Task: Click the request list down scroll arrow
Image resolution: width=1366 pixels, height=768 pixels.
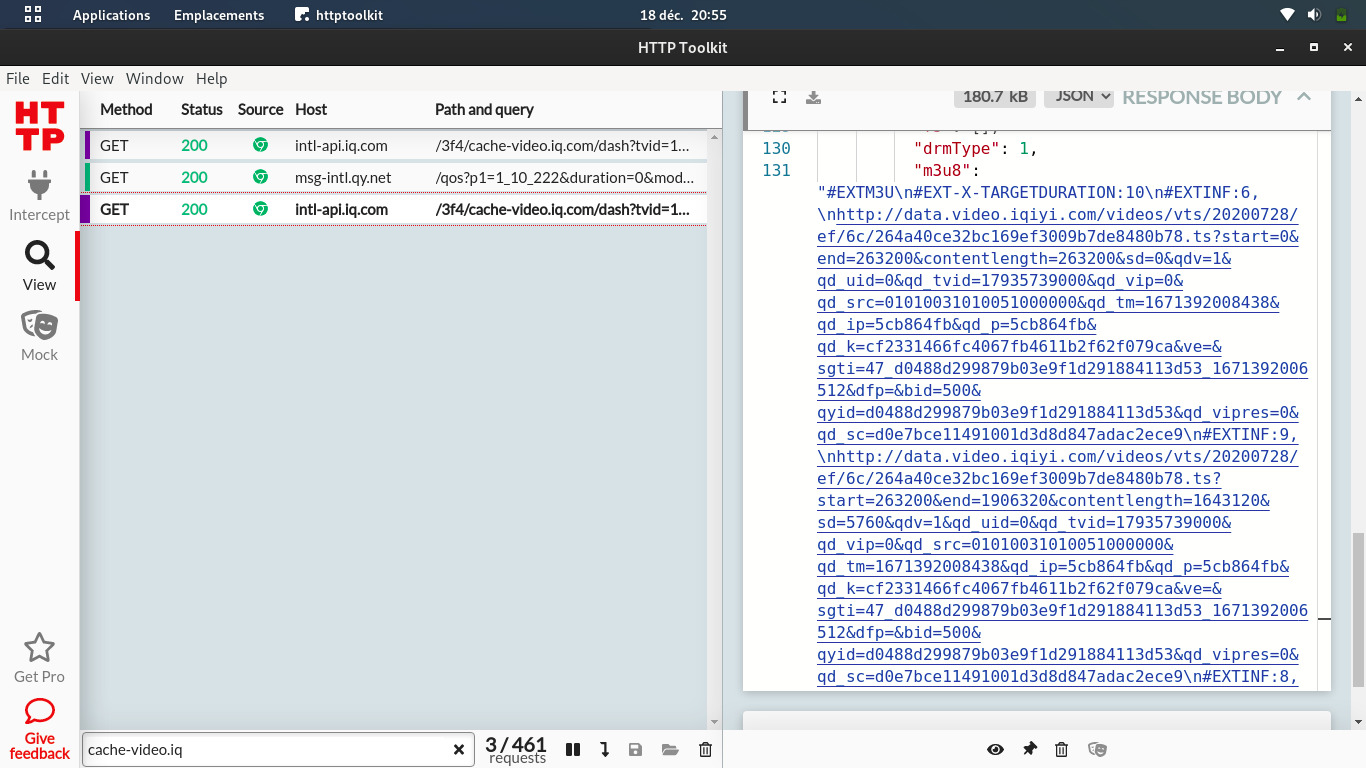Action: pyautogui.click(x=714, y=722)
